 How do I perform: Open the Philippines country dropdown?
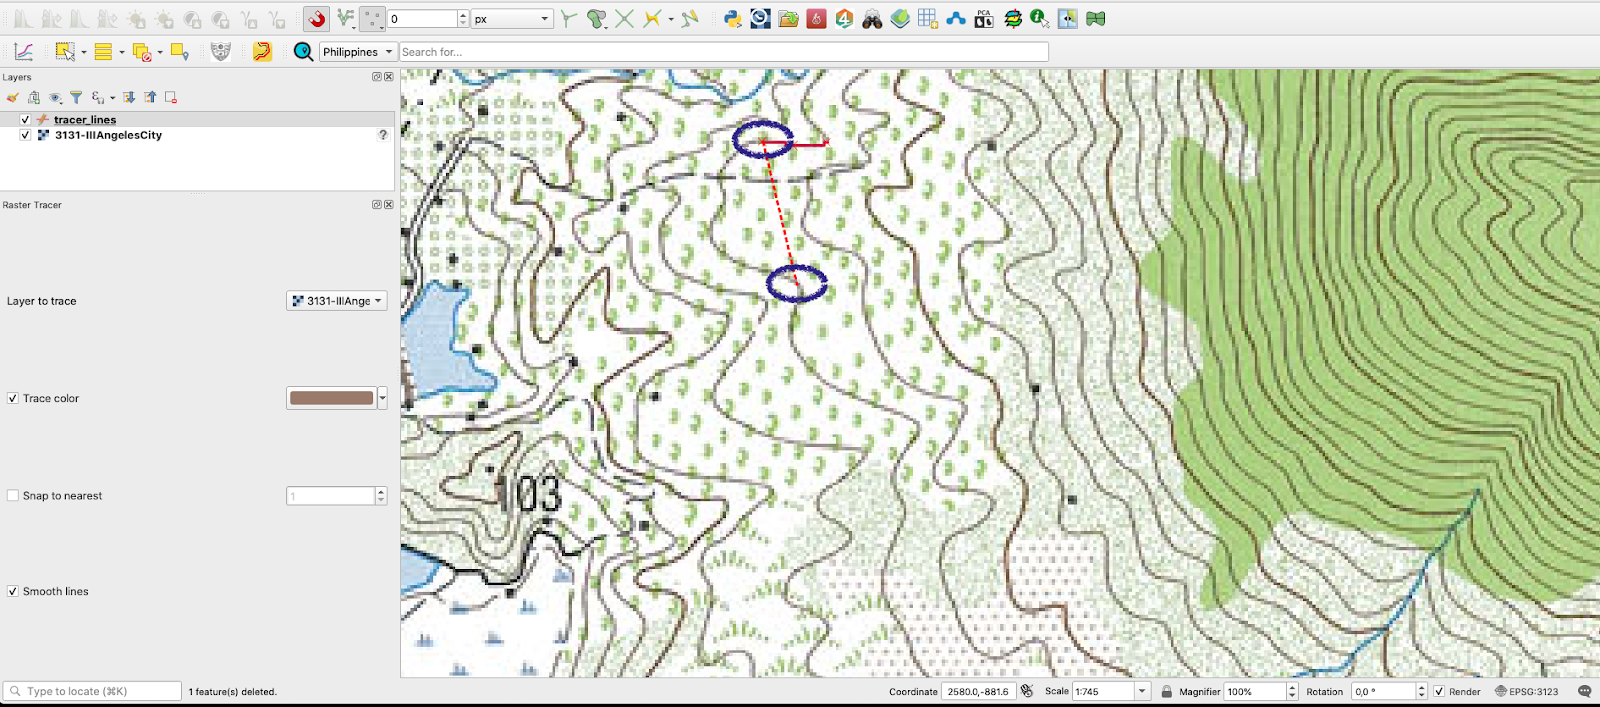pos(357,52)
